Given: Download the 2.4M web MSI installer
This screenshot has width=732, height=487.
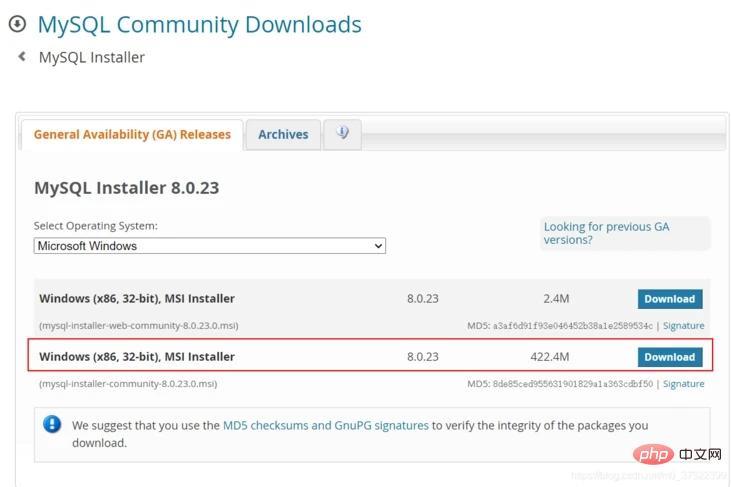Looking at the screenshot, I should 670,299.
